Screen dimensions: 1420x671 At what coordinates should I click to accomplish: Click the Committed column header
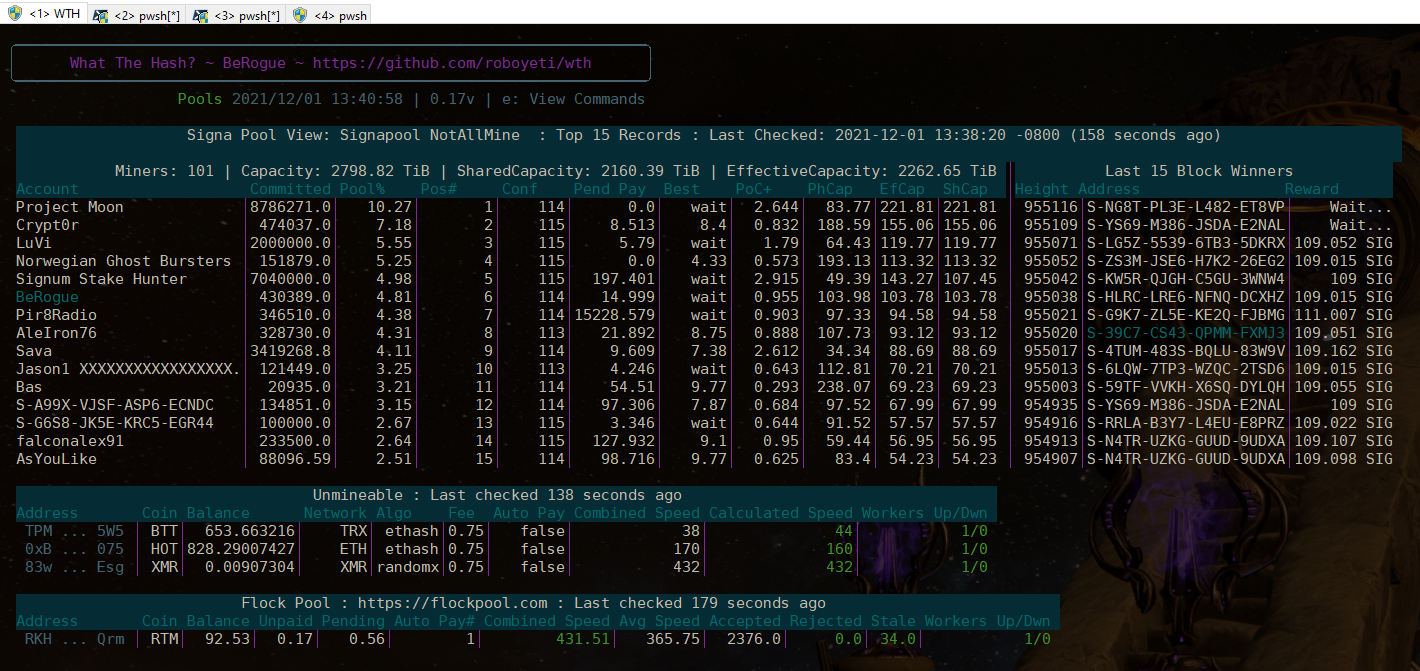click(x=290, y=189)
